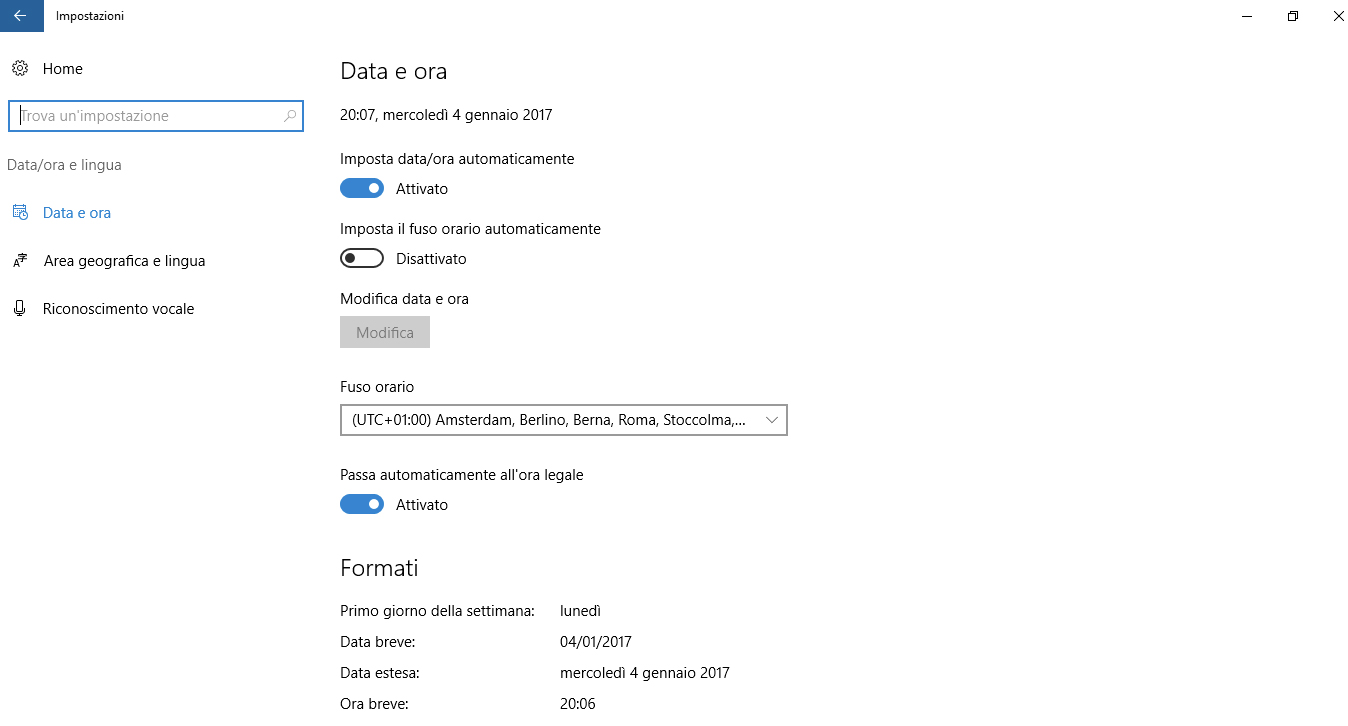The height and width of the screenshot is (726, 1348).
Task: Click the back arrow icon
Action: tap(20, 16)
